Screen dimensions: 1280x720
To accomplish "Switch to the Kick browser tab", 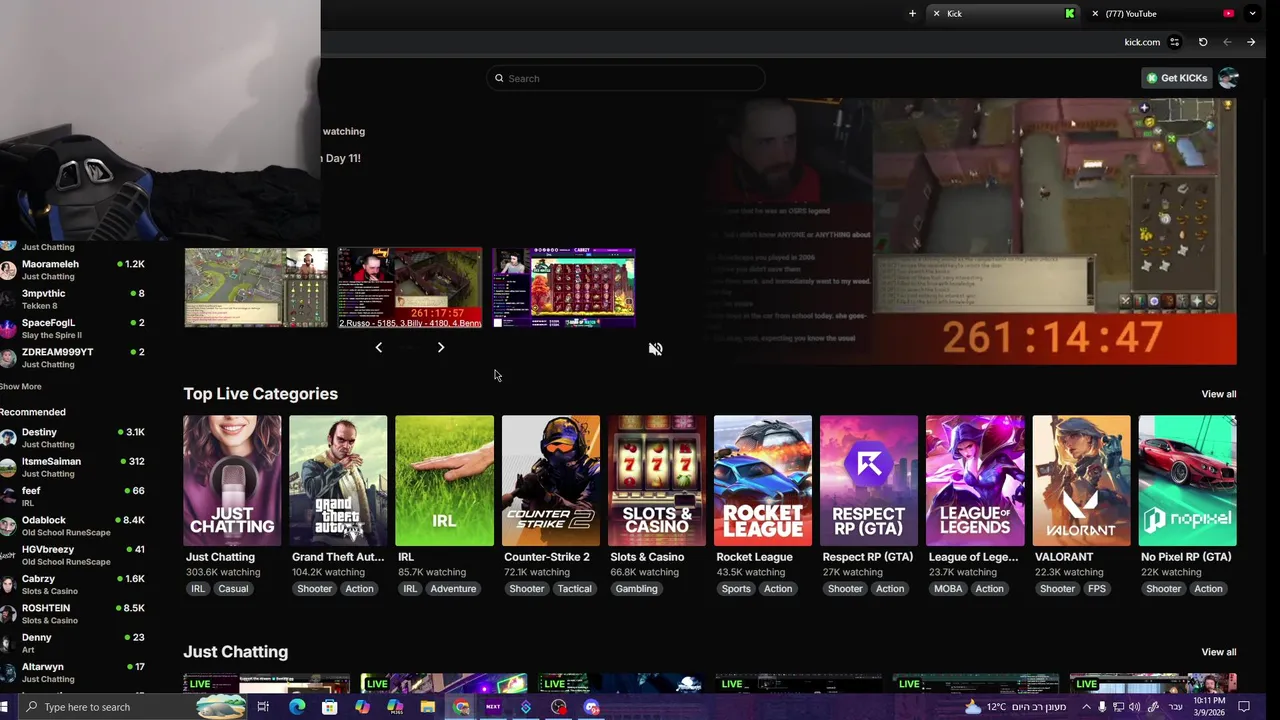I will tap(1003, 14).
